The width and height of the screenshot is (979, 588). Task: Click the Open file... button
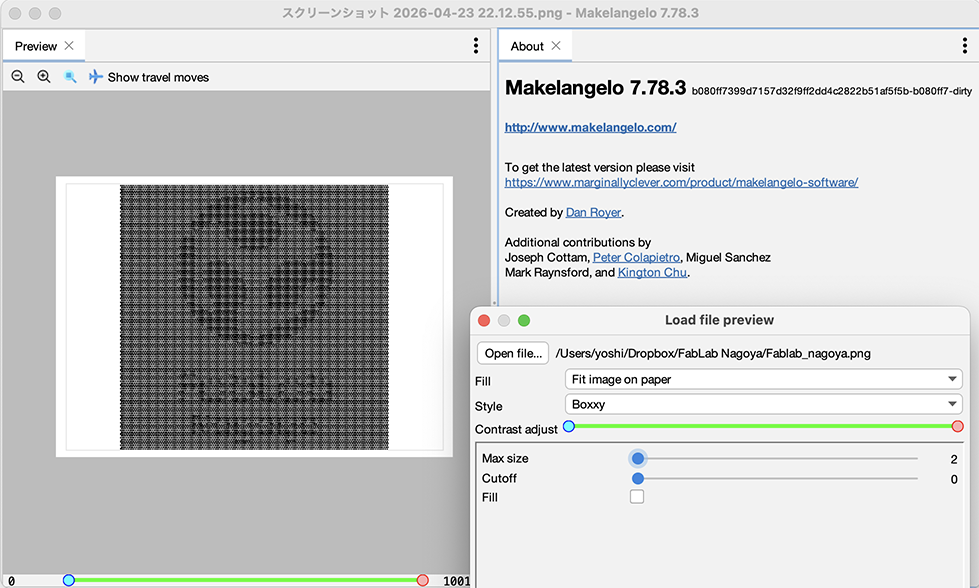pos(513,353)
